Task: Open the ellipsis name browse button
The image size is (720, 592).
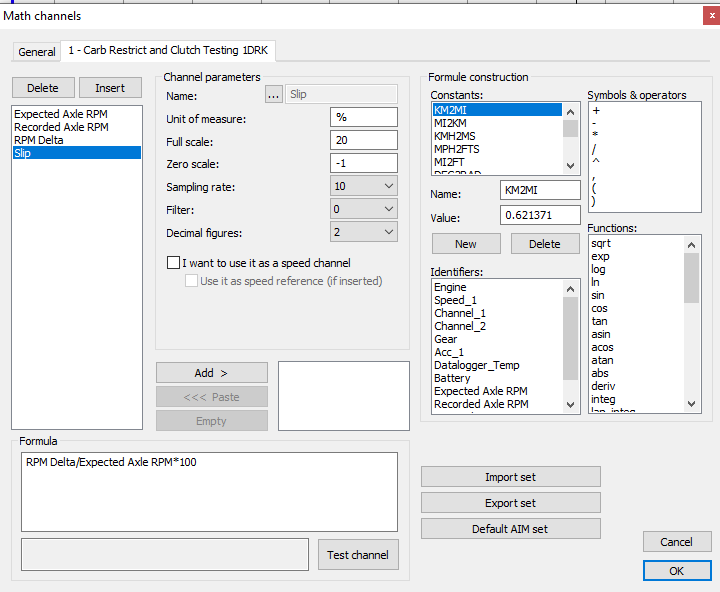Action: coord(274,95)
